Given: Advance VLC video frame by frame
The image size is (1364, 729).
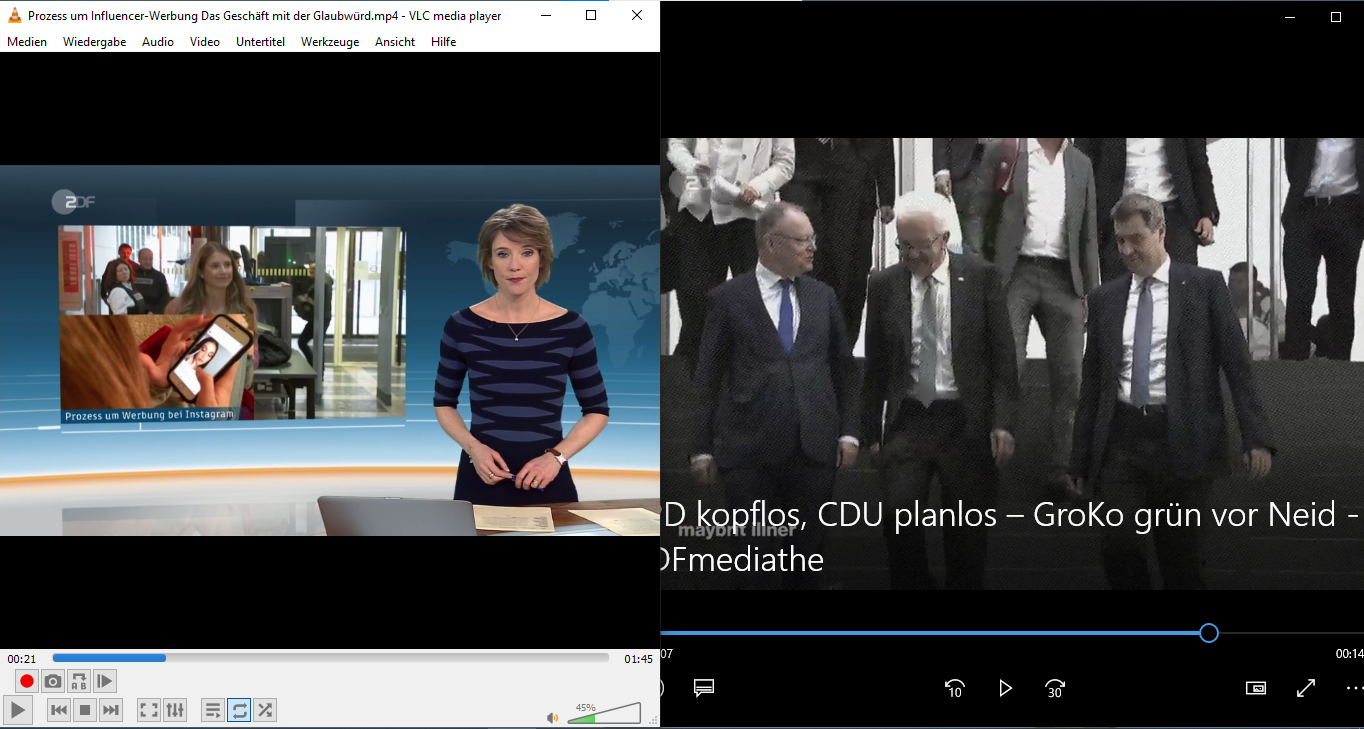Looking at the screenshot, I should tap(105, 681).
